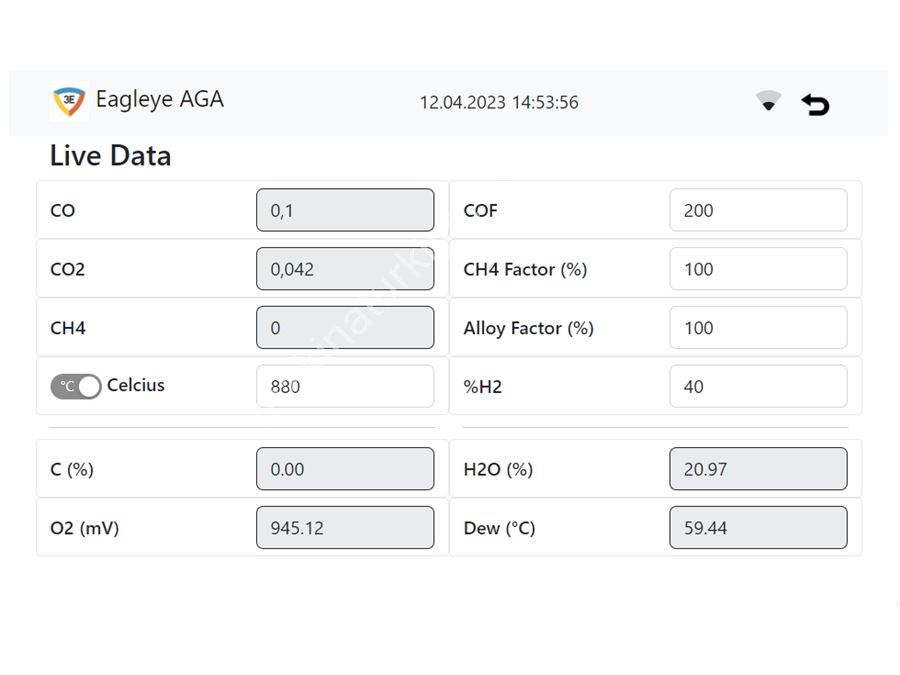Click the Eagleye AGA title text

click(159, 100)
